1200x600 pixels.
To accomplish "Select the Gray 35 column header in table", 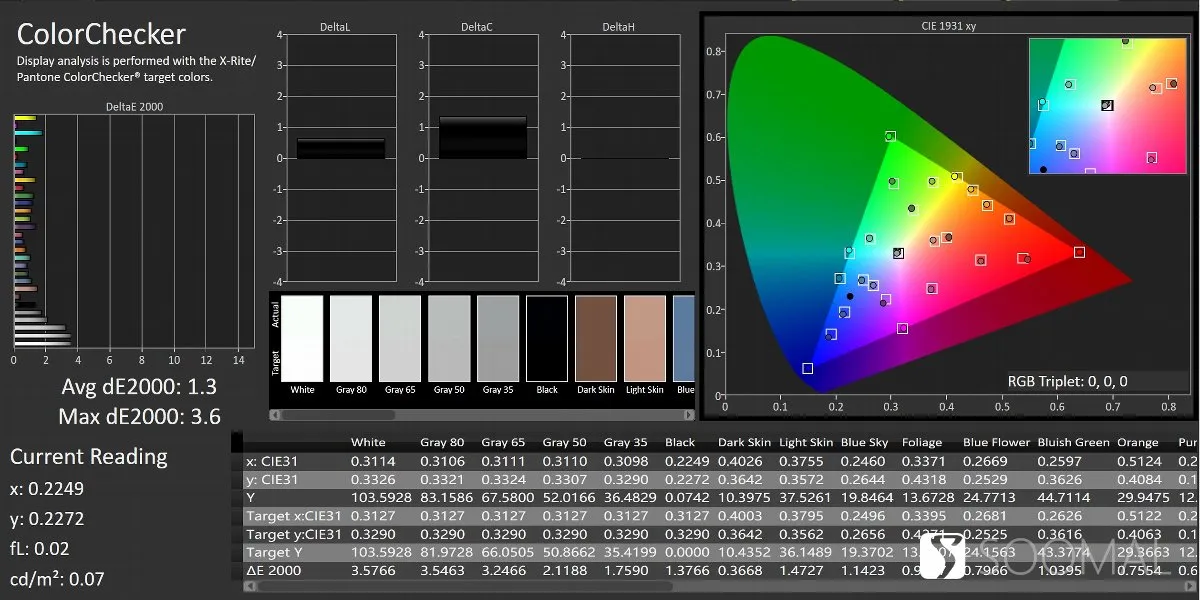I will (625, 442).
